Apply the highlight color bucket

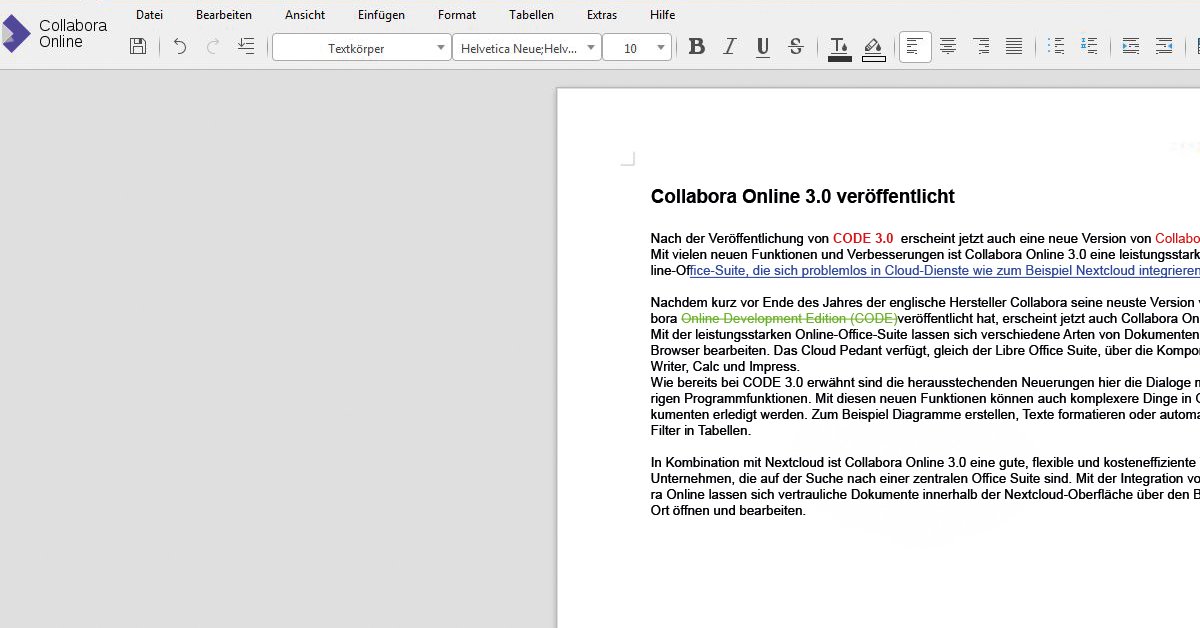pyautogui.click(x=873, y=48)
